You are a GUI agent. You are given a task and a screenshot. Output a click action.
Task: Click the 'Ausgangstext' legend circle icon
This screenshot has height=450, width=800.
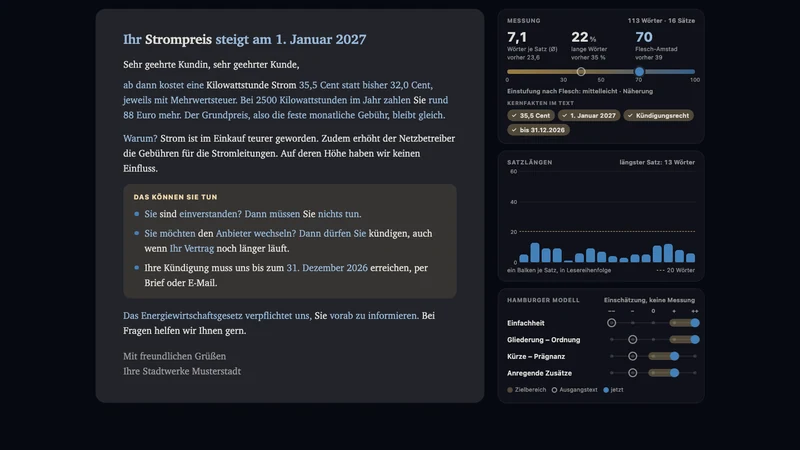554,390
